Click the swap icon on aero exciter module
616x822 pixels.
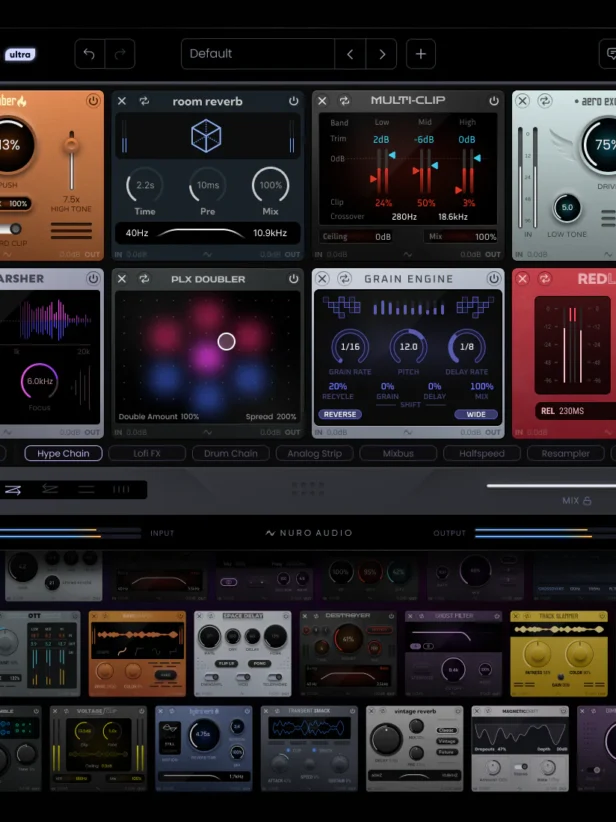pos(545,101)
